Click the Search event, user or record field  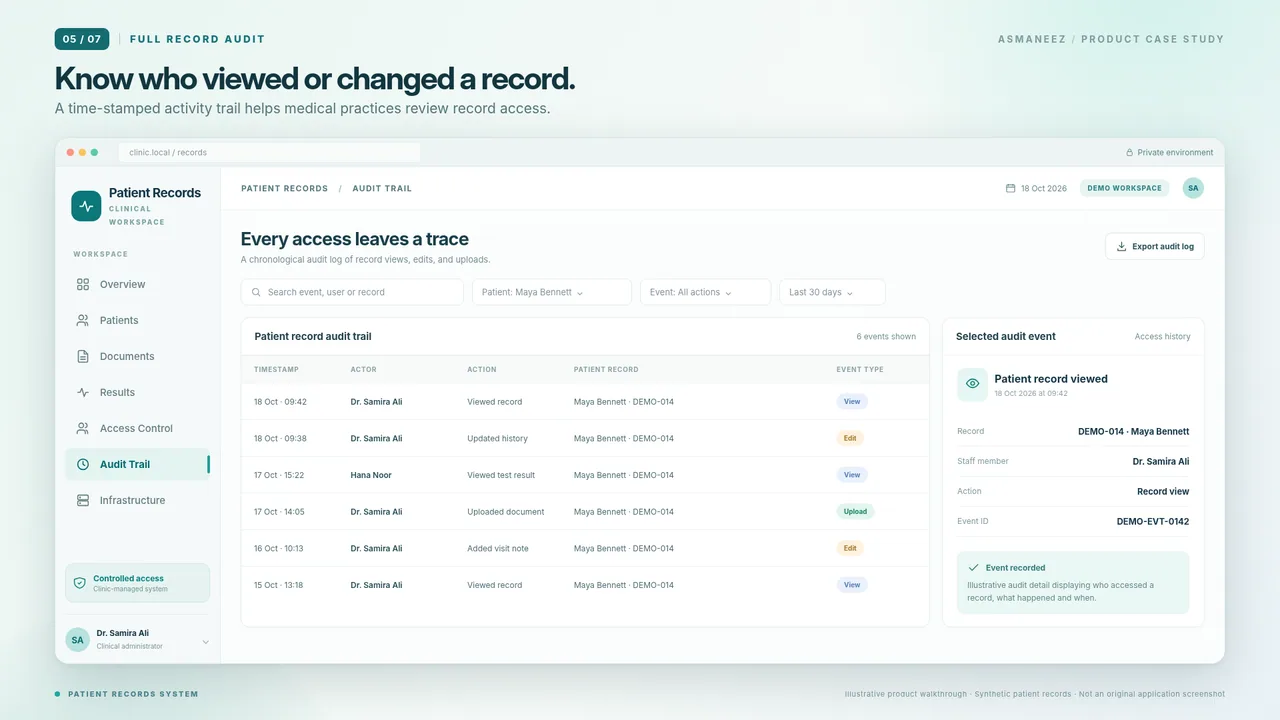352,292
